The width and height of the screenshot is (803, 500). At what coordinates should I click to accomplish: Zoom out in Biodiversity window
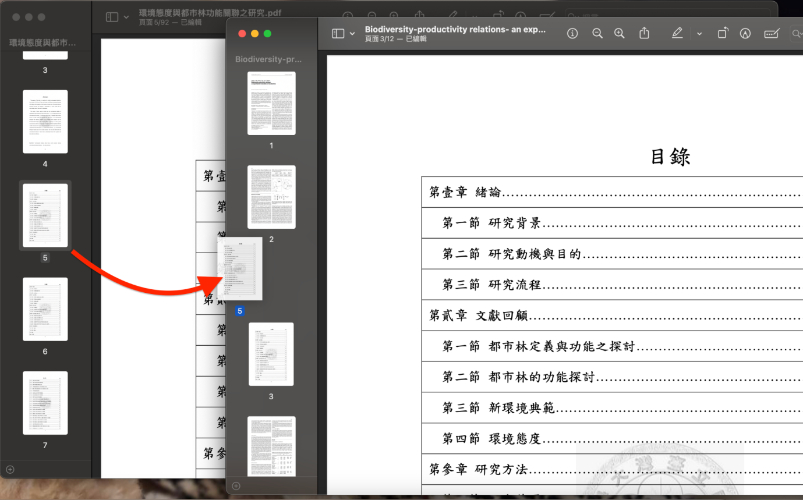597,33
